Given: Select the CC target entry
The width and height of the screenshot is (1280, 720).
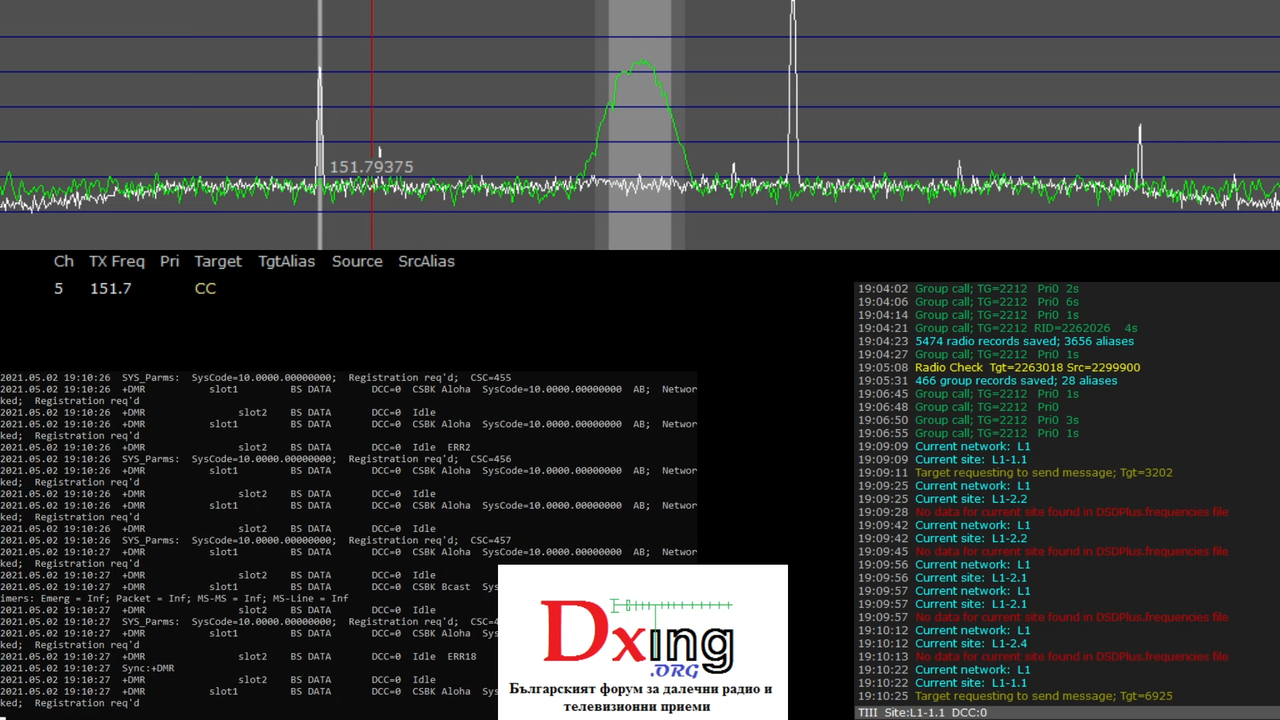Looking at the screenshot, I should (x=205, y=288).
